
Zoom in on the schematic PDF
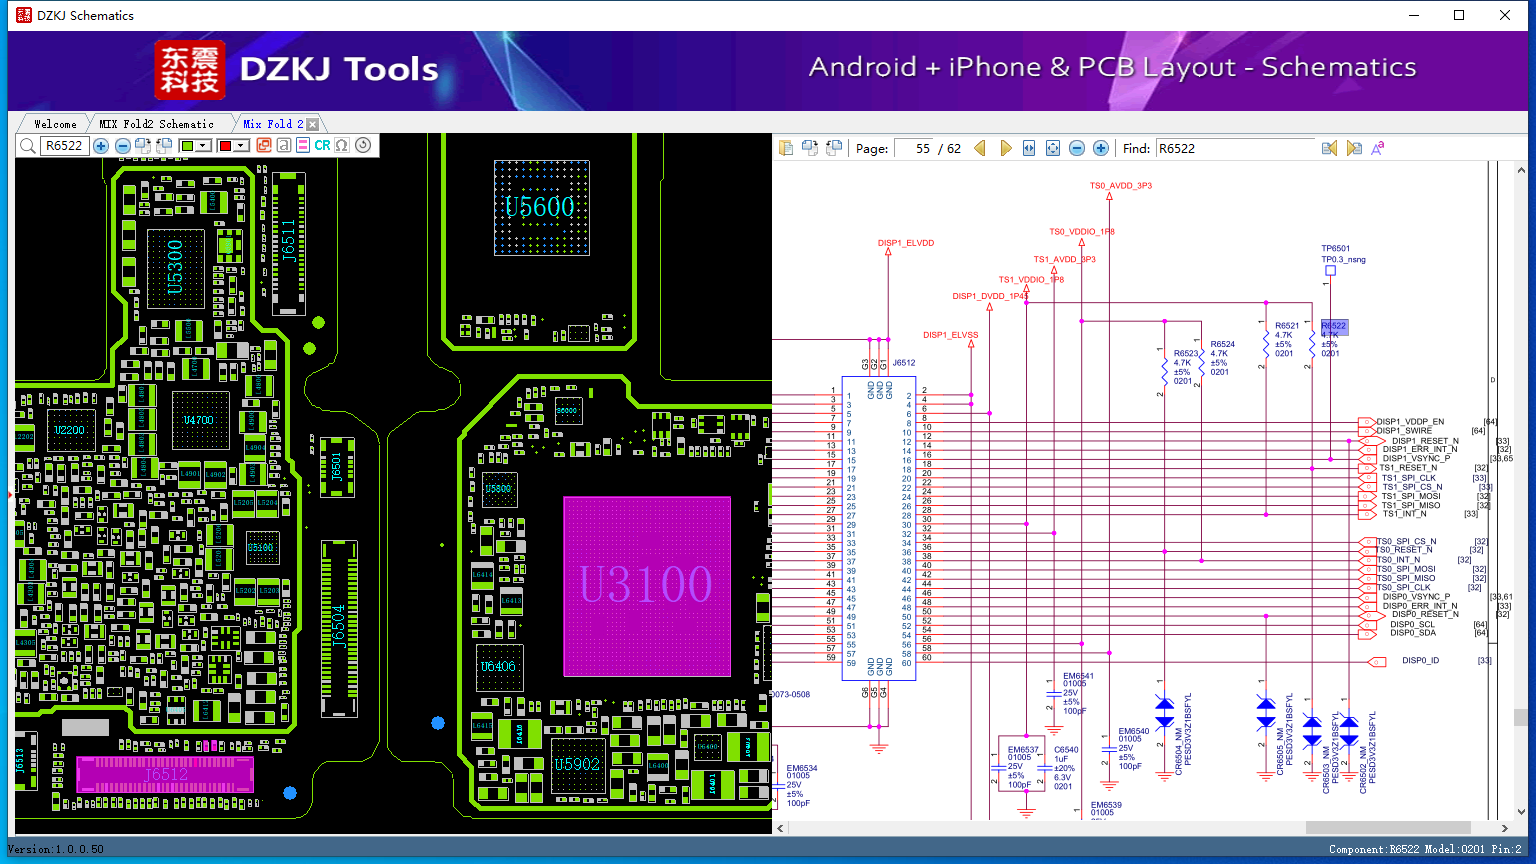[1101, 148]
